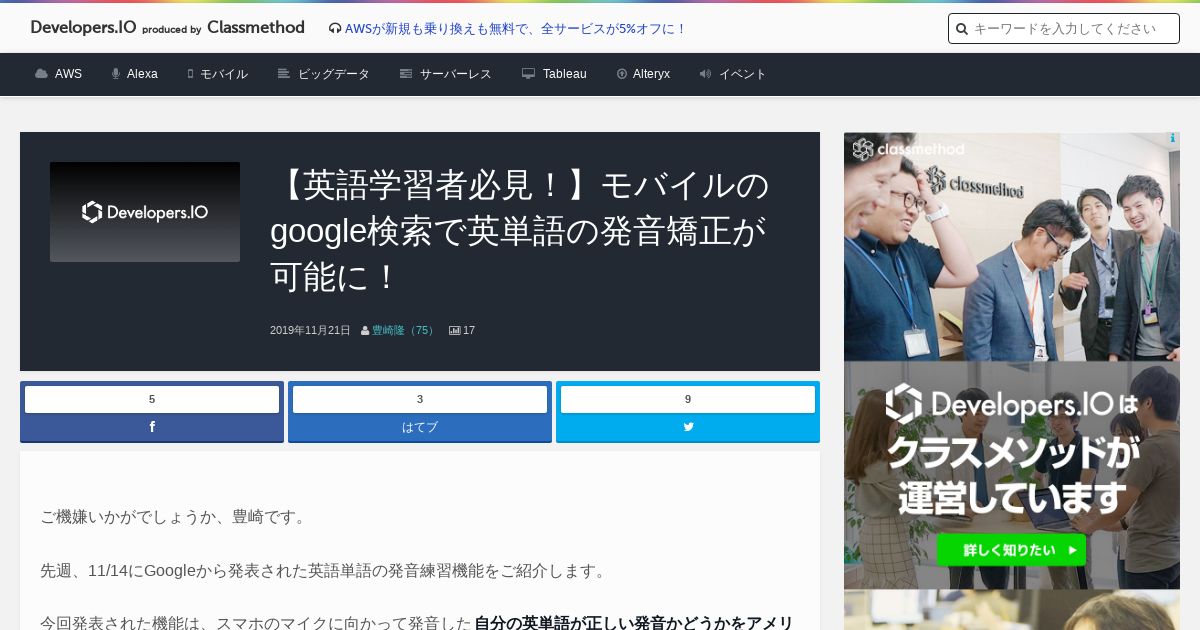The height and width of the screenshot is (630, 1200).
Task: Click the Developers.IO article thumbnail image
Action: 145,212
